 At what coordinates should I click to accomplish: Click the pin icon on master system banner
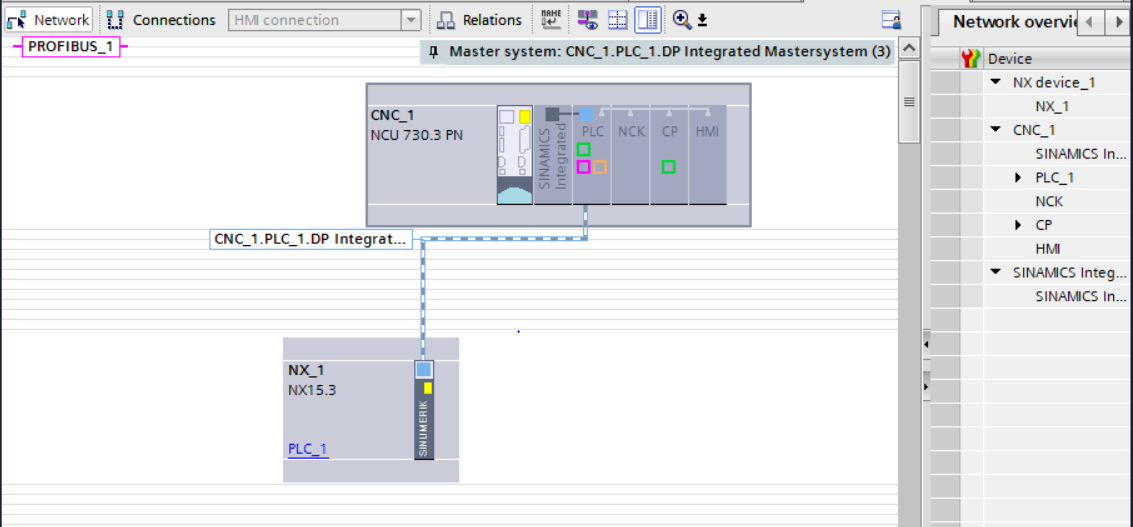[x=434, y=52]
